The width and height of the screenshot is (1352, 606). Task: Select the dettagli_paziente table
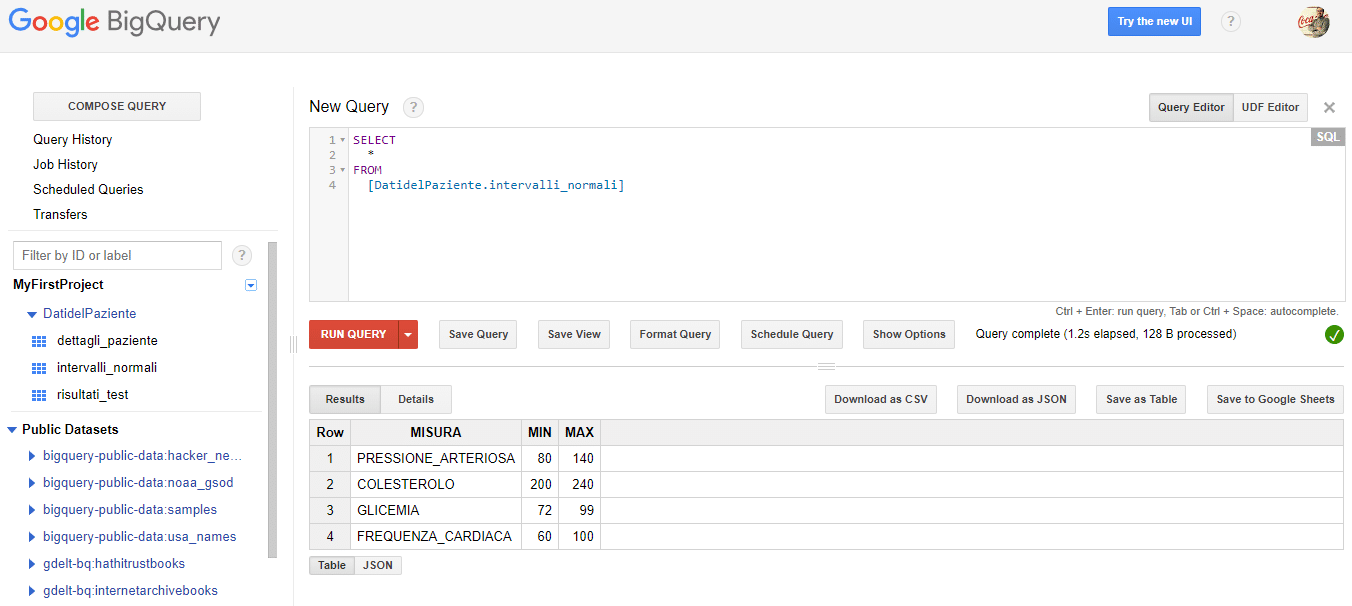pos(107,341)
